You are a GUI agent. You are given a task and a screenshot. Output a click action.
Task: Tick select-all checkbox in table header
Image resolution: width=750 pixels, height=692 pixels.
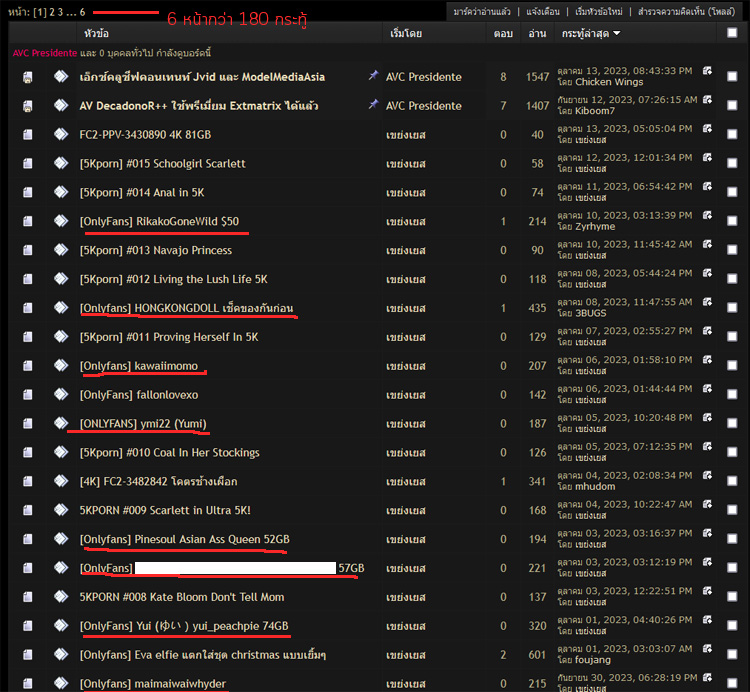[732, 33]
